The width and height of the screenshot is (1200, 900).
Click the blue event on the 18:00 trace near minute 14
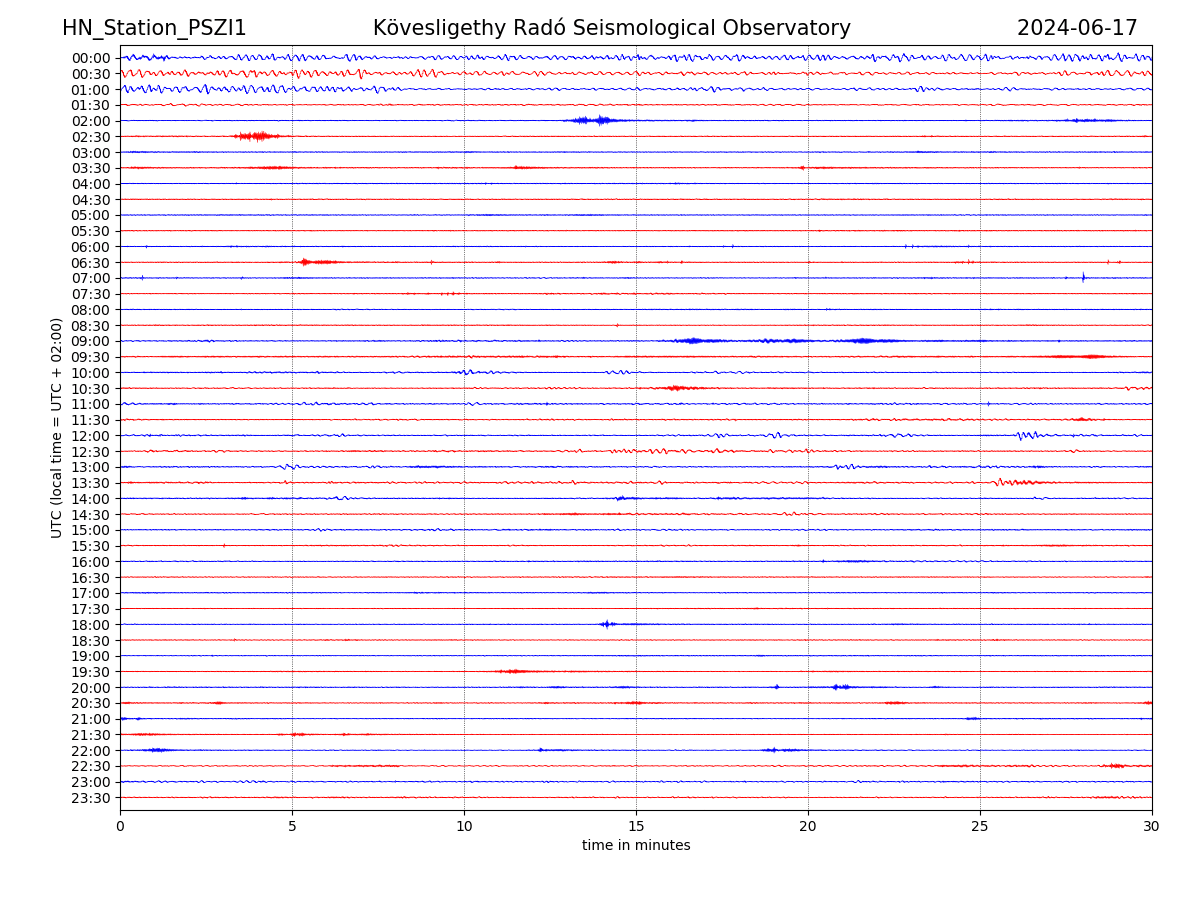tap(606, 624)
